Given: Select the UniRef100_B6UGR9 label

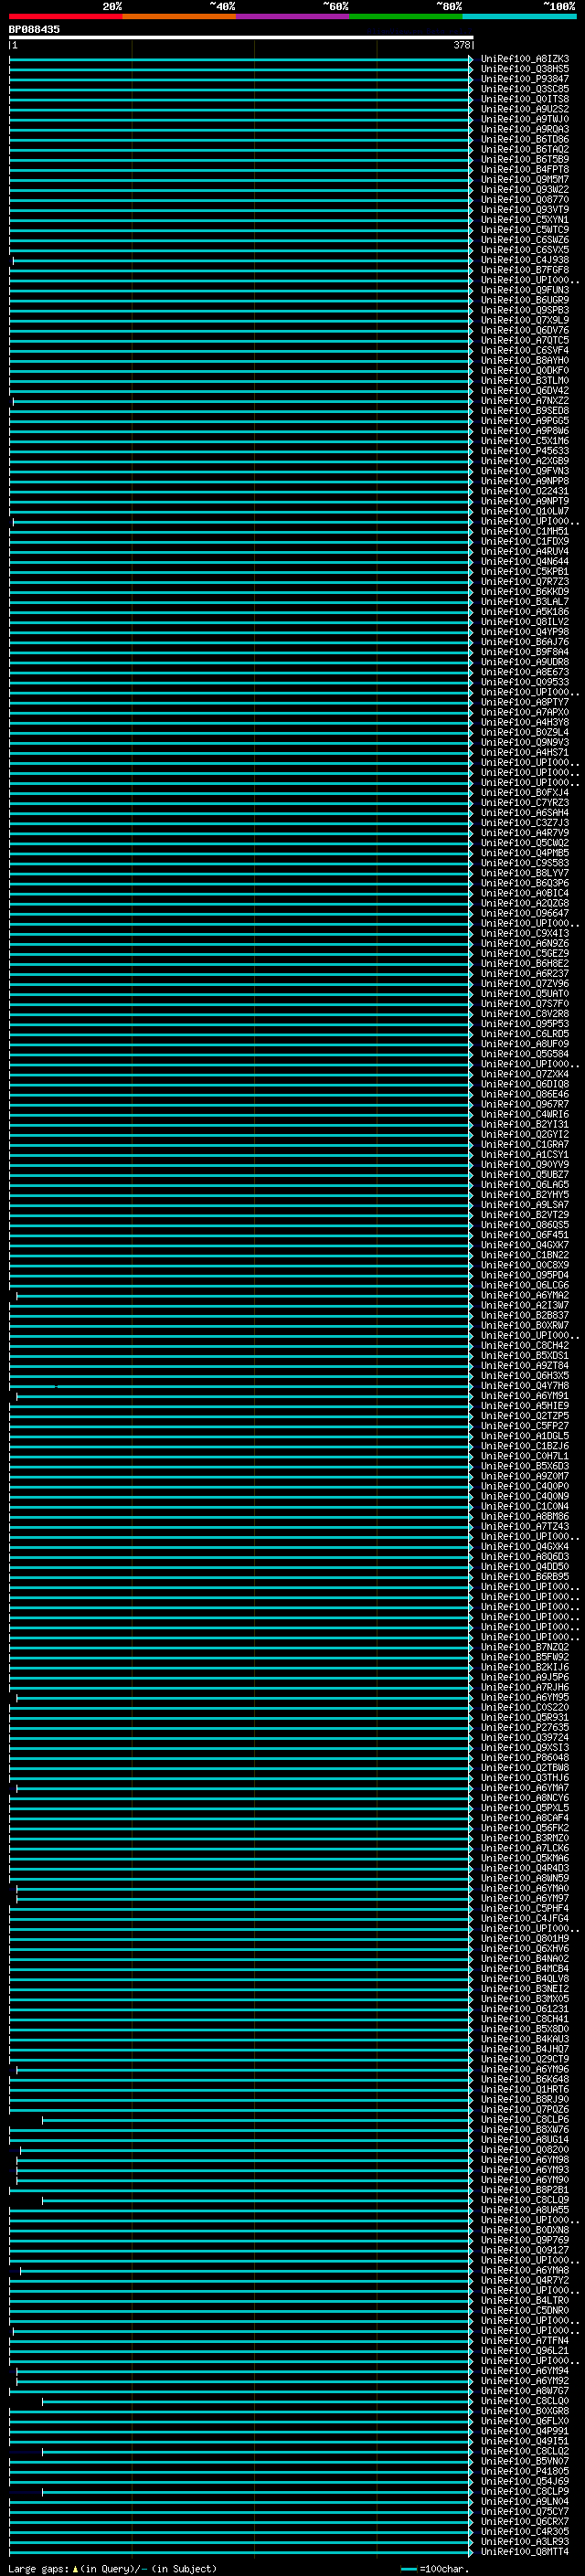Looking at the screenshot, I should (x=525, y=300).
